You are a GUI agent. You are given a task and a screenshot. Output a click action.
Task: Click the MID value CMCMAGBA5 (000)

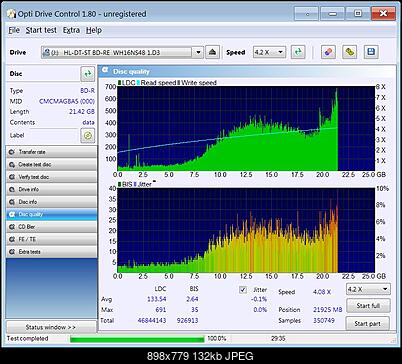point(67,101)
